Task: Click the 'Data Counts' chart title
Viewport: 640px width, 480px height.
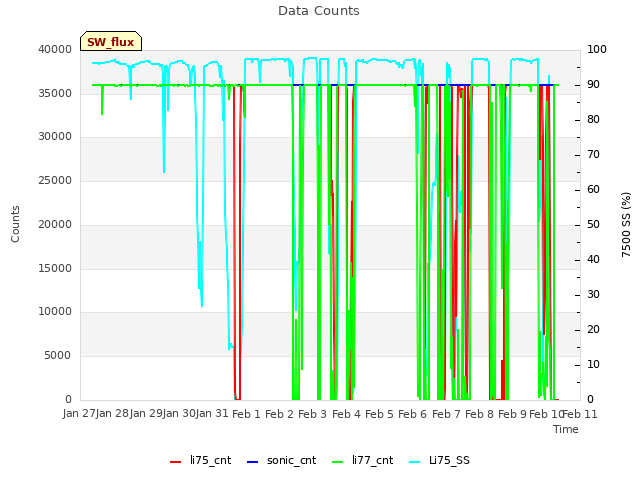Action: 319,11
